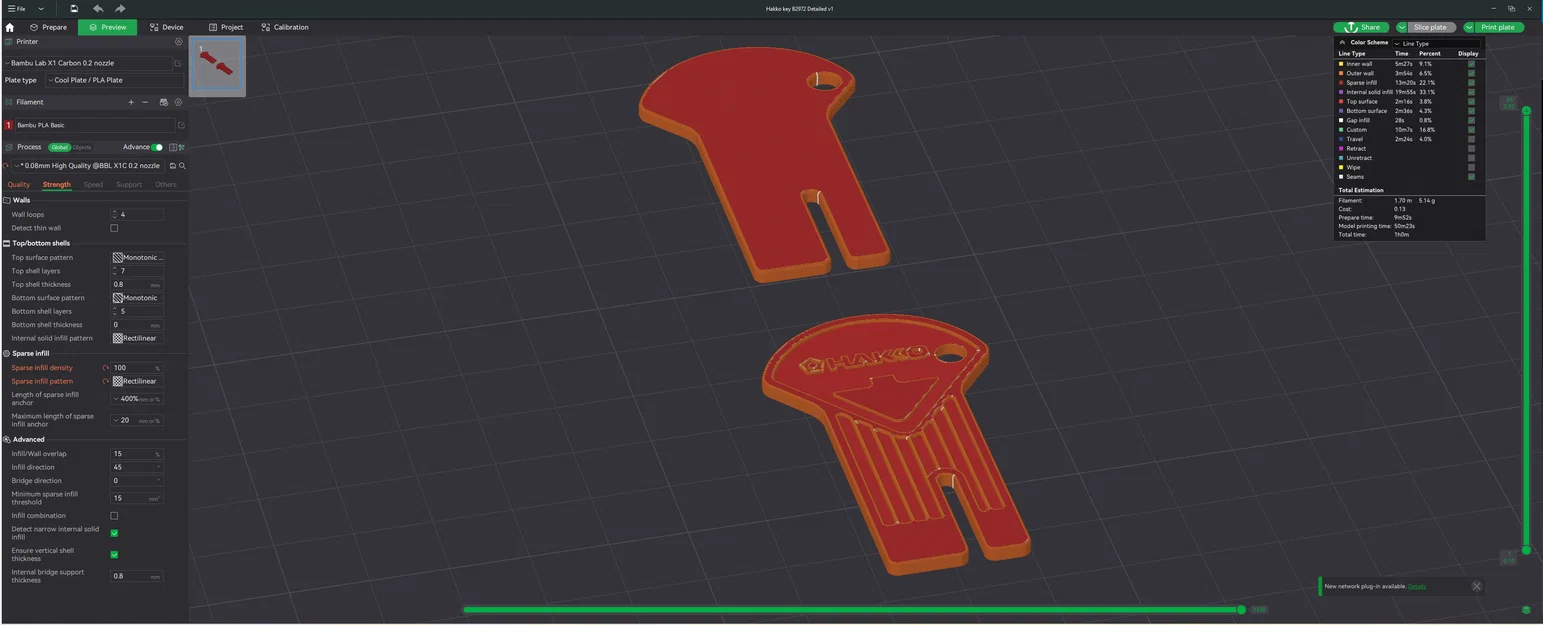Open Bottom surface pattern dropdown
The image size is (1543, 625).
tap(137, 298)
